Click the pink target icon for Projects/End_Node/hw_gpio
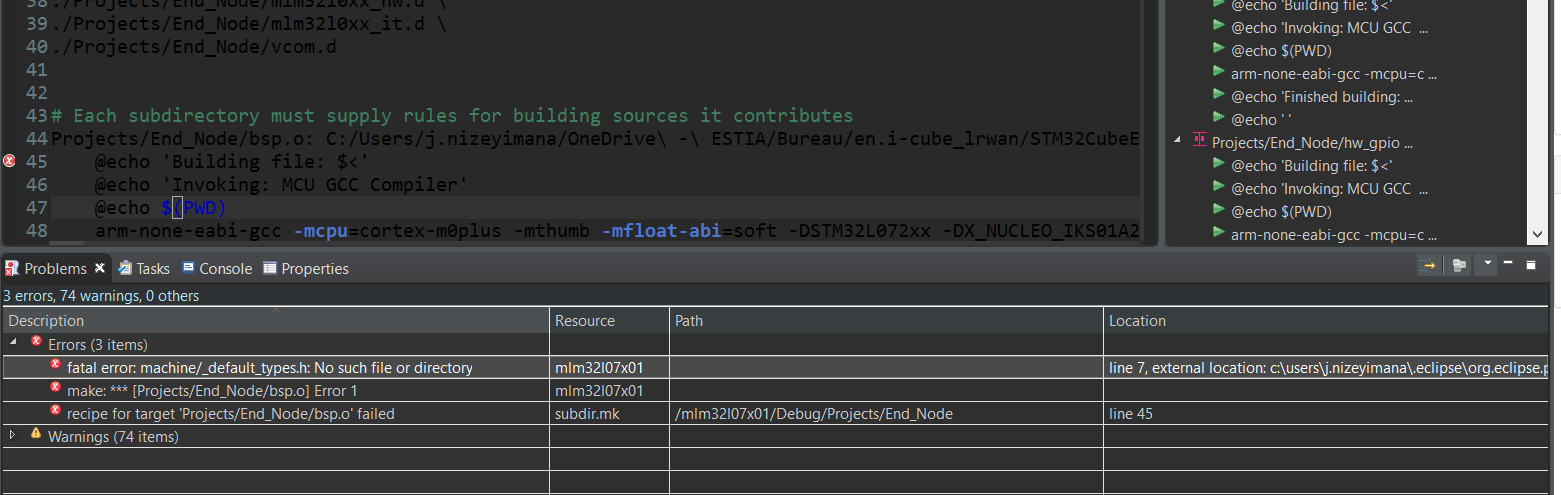The image size is (1561, 495). (x=1200, y=142)
